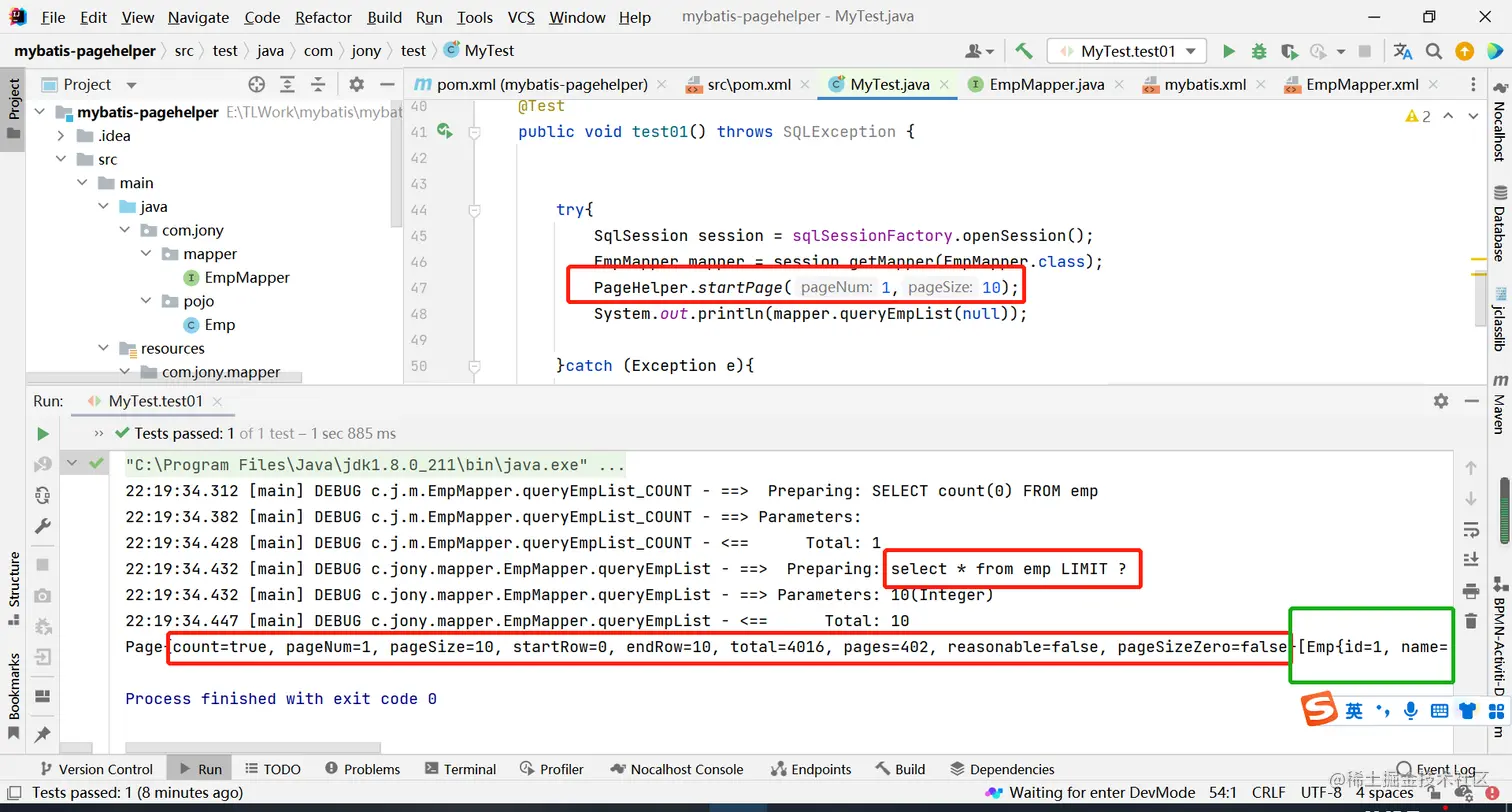Toggle Sogou English/Chinese mode button
This screenshot has width=1512, height=812.
point(1354,711)
